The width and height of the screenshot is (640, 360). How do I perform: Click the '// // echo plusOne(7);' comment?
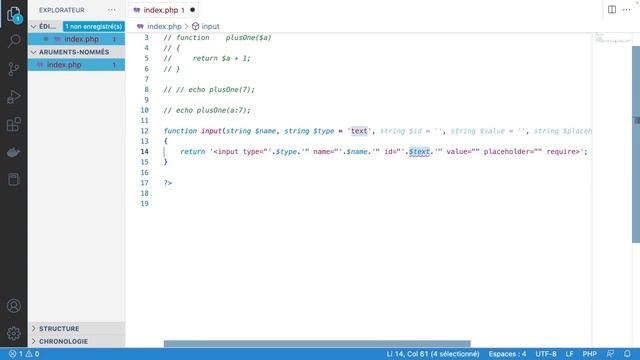tap(209, 89)
